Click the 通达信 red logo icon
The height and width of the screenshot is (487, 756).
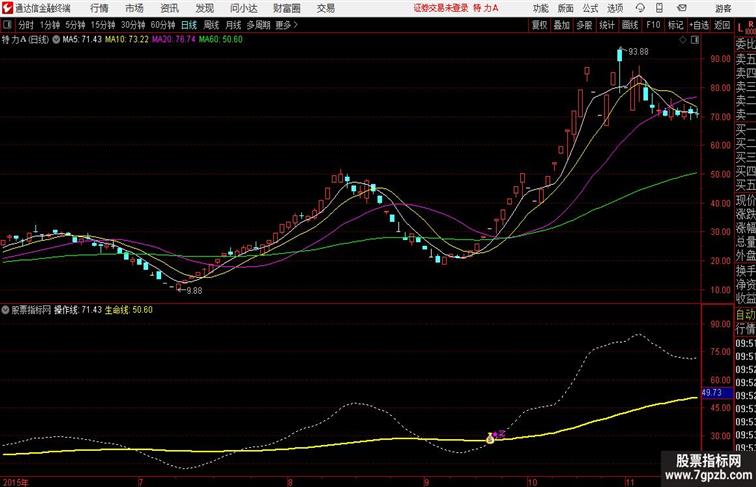point(7,8)
